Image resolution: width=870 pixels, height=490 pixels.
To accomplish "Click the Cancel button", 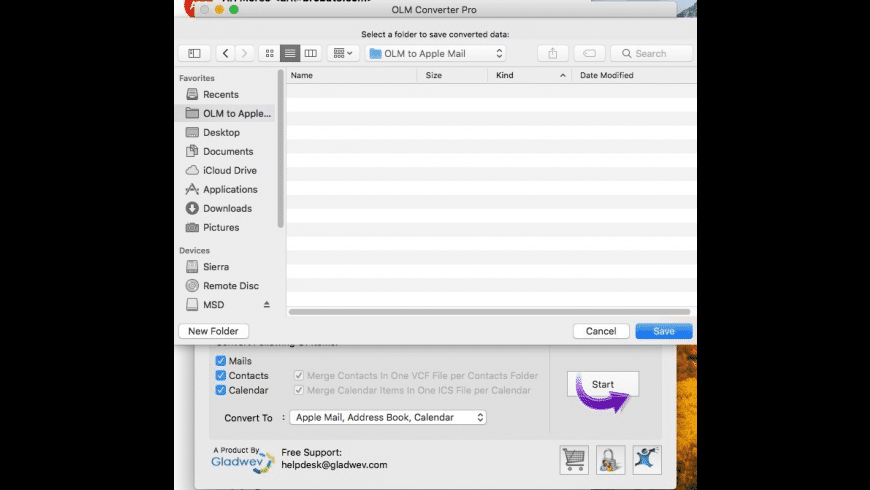I will [x=601, y=331].
